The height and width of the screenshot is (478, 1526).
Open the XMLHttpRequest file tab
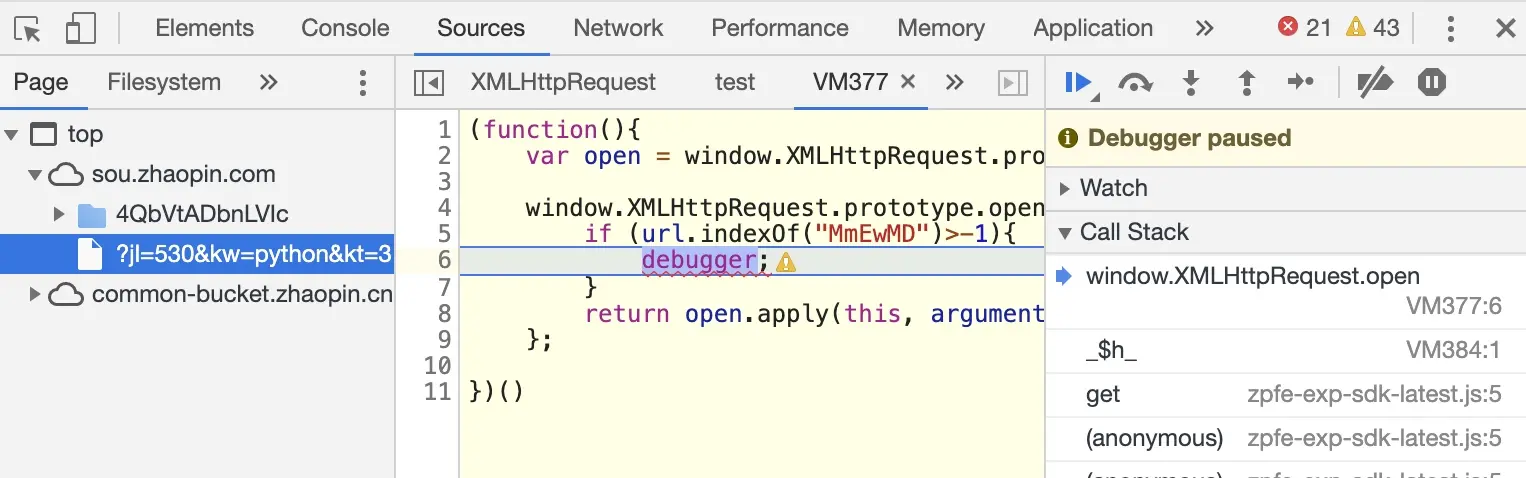(563, 82)
